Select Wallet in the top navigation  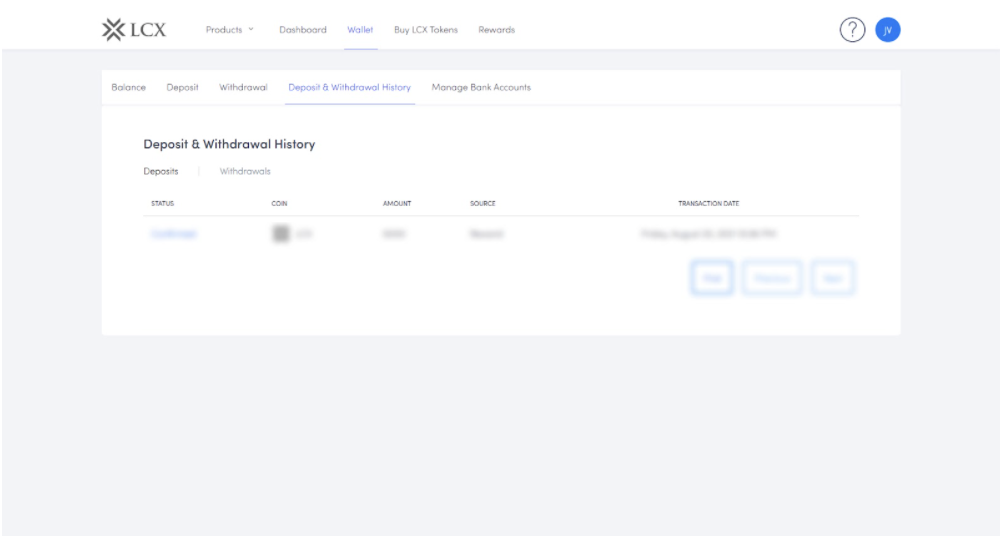tap(360, 30)
